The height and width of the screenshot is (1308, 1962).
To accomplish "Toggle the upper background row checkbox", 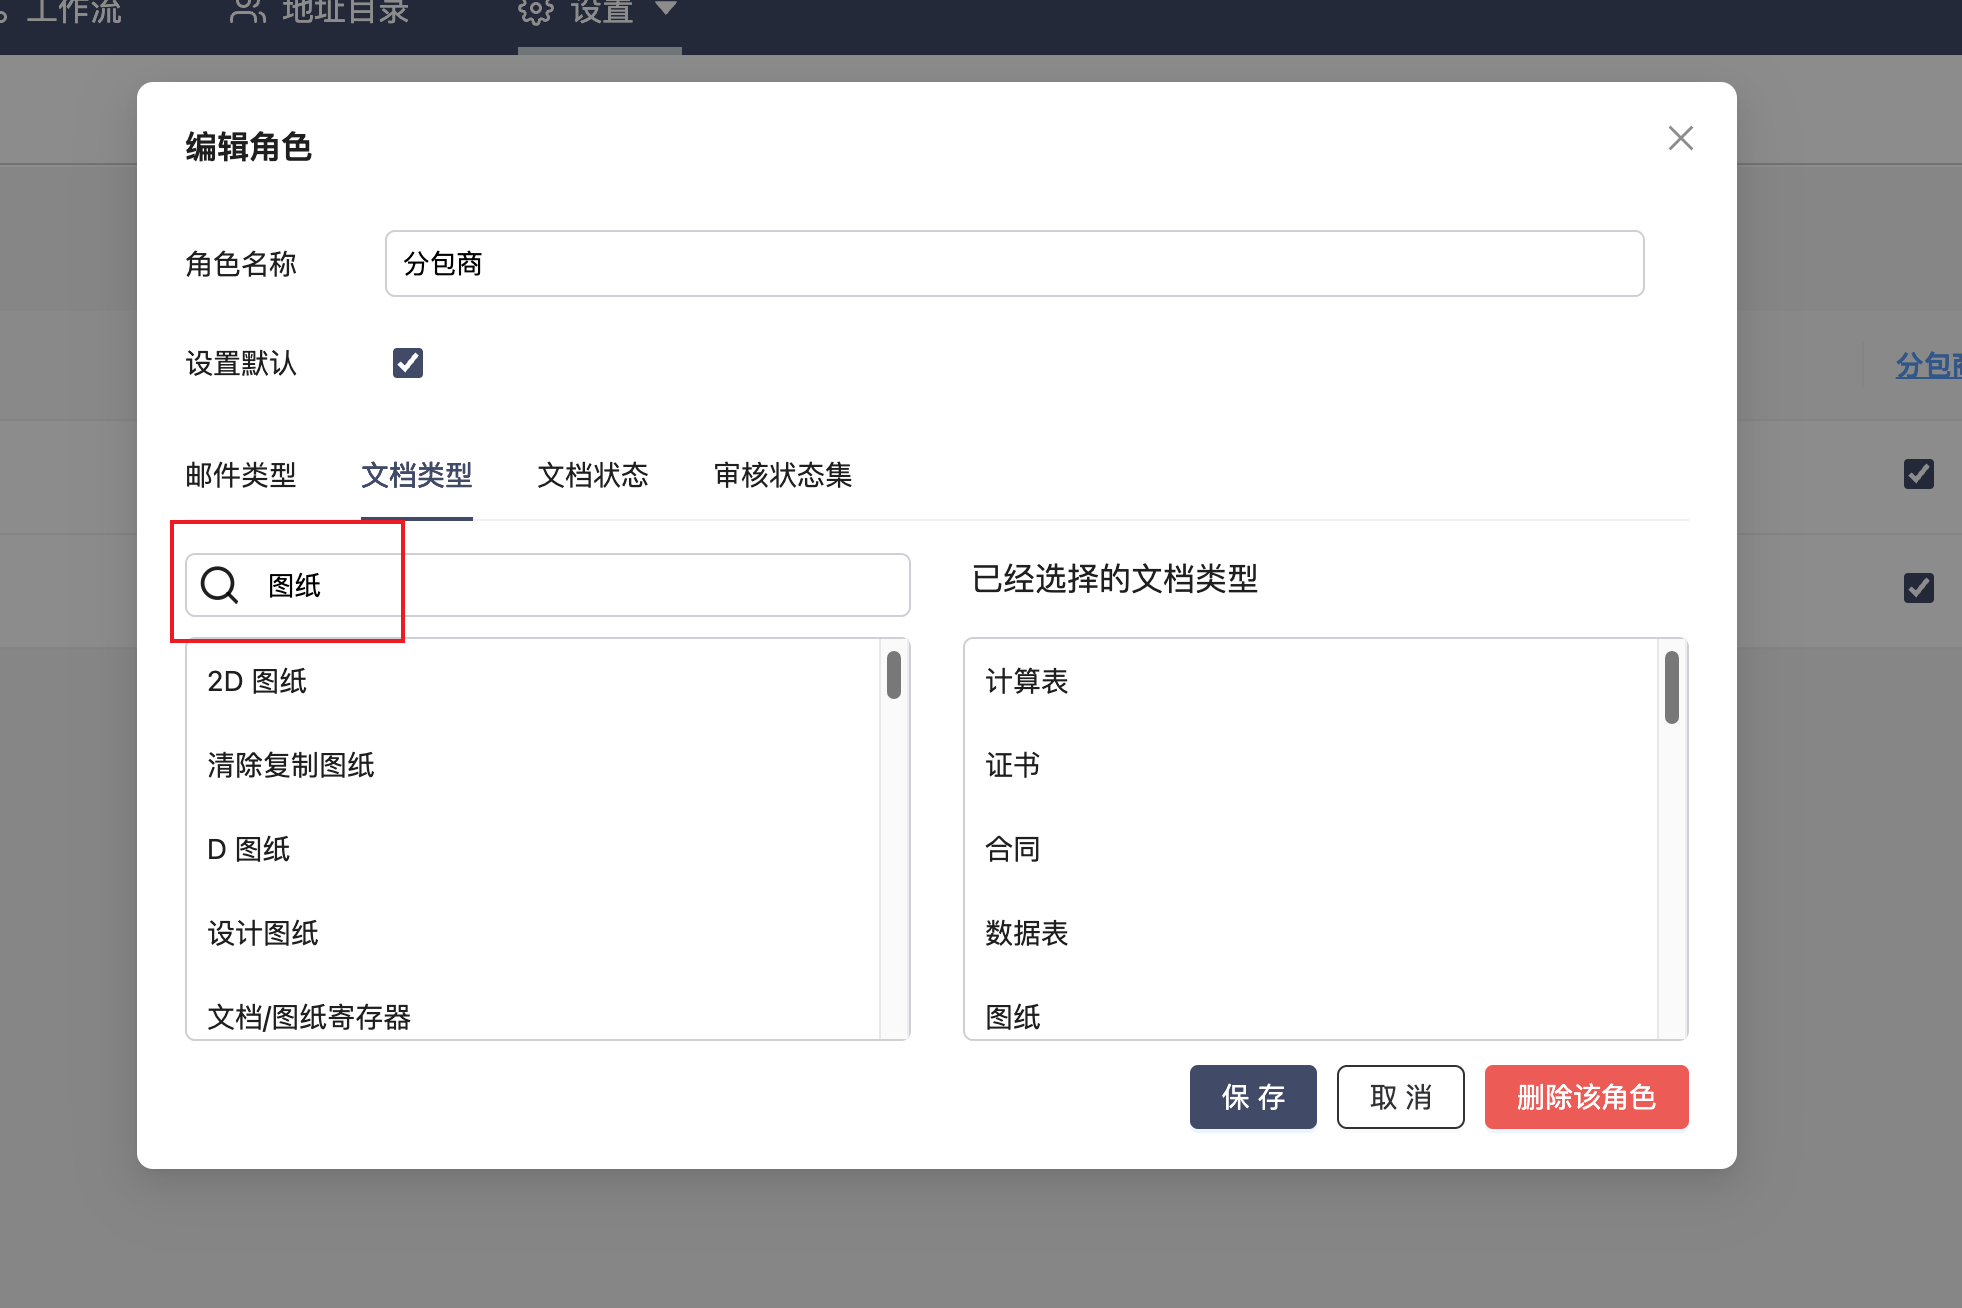I will (x=1918, y=474).
